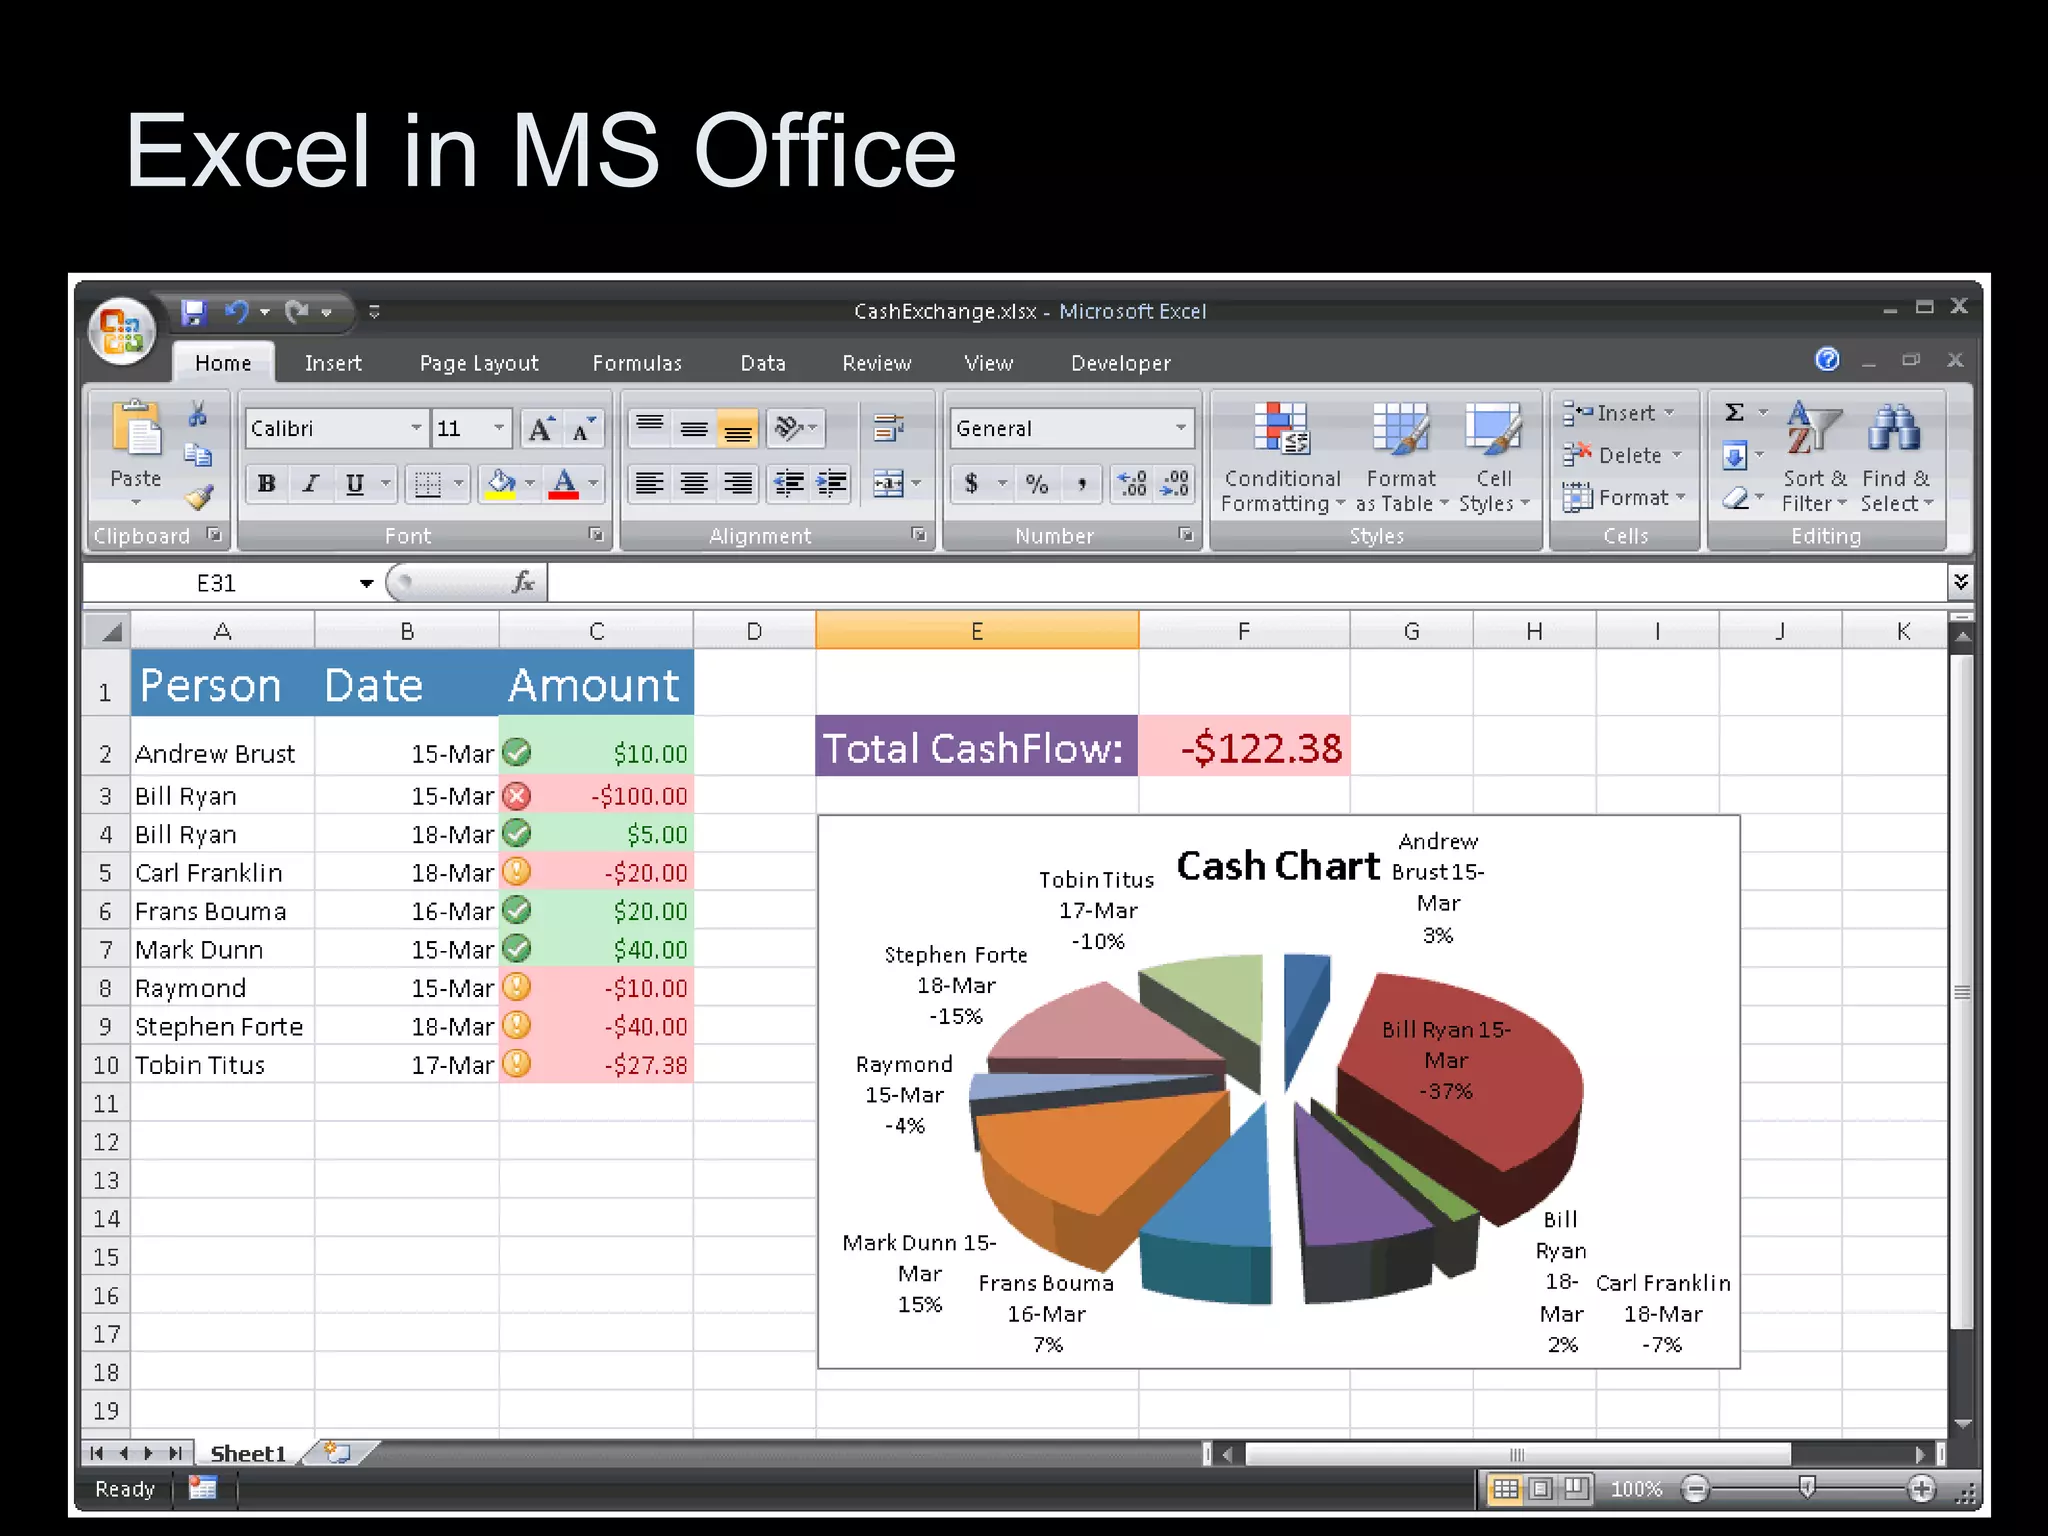Click the AutoSum sigma icon
The image size is (2048, 1536).
click(1735, 412)
